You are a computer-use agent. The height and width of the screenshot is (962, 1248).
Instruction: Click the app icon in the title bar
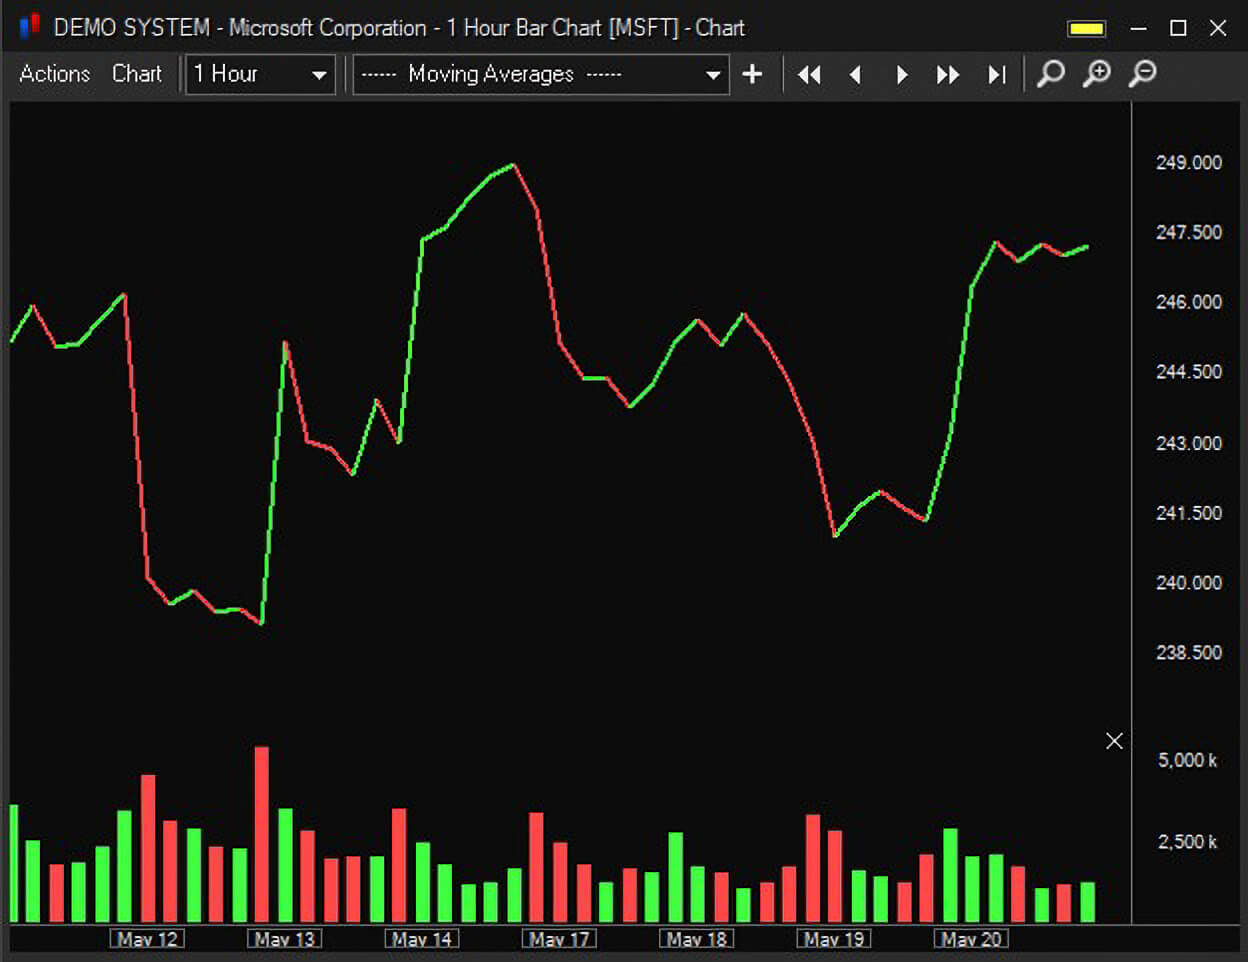[30, 26]
